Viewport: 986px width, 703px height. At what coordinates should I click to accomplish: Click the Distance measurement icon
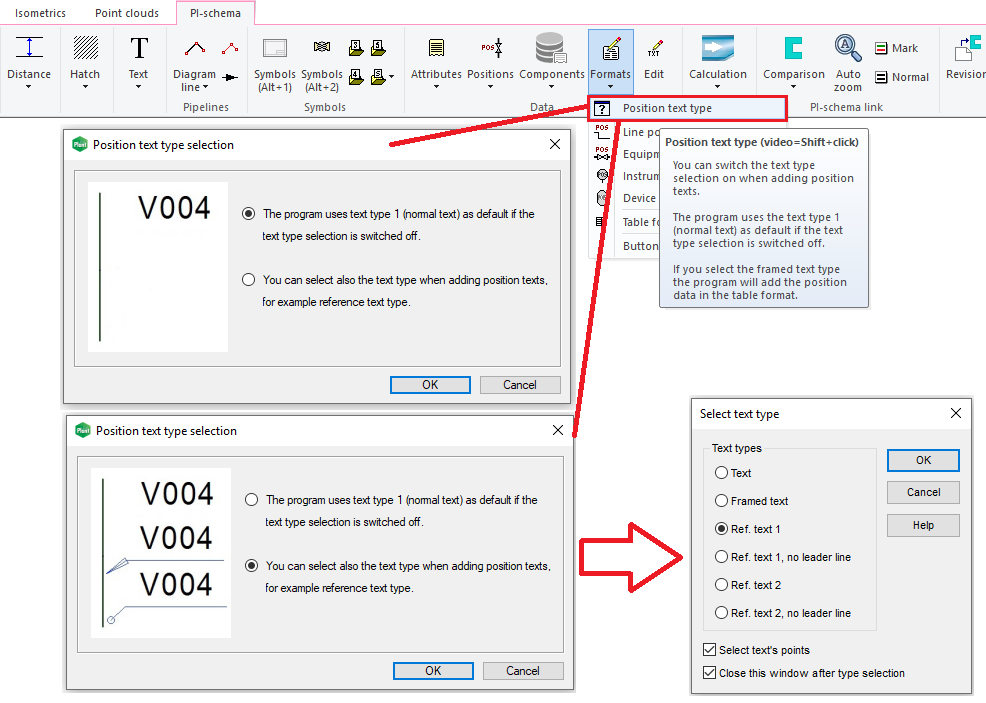[x=29, y=48]
